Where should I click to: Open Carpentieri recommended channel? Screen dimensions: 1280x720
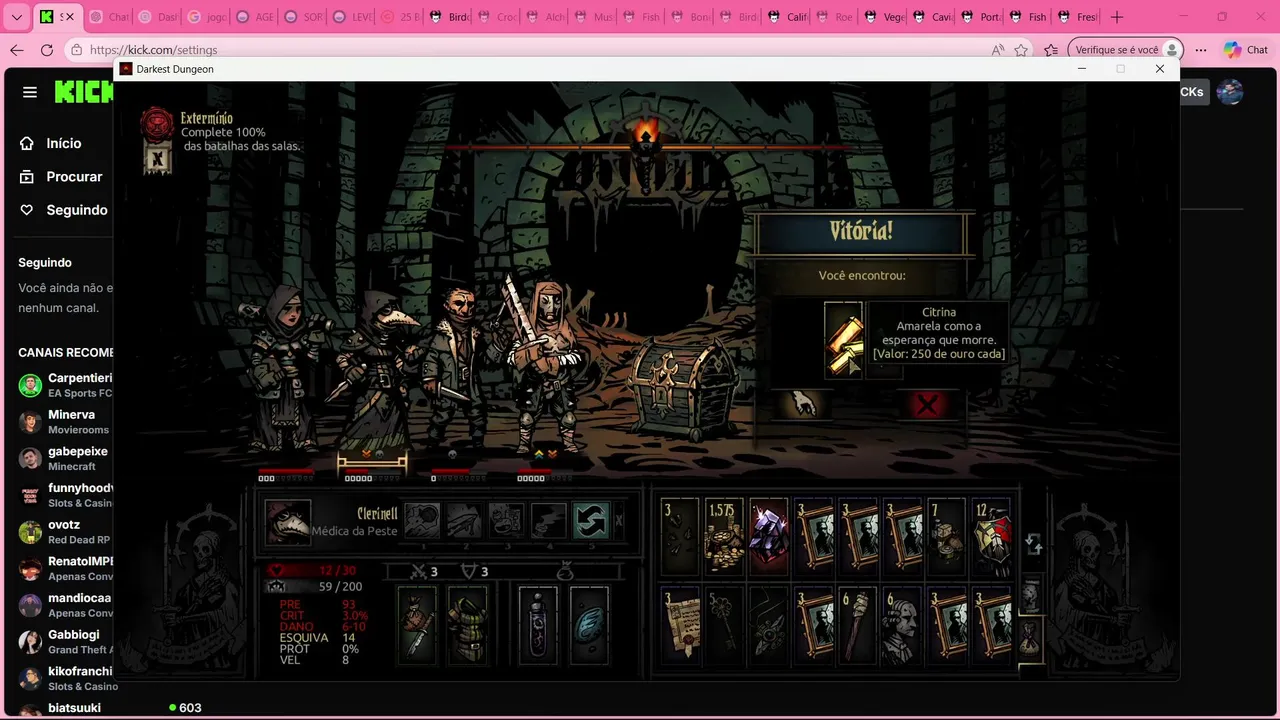(x=65, y=385)
